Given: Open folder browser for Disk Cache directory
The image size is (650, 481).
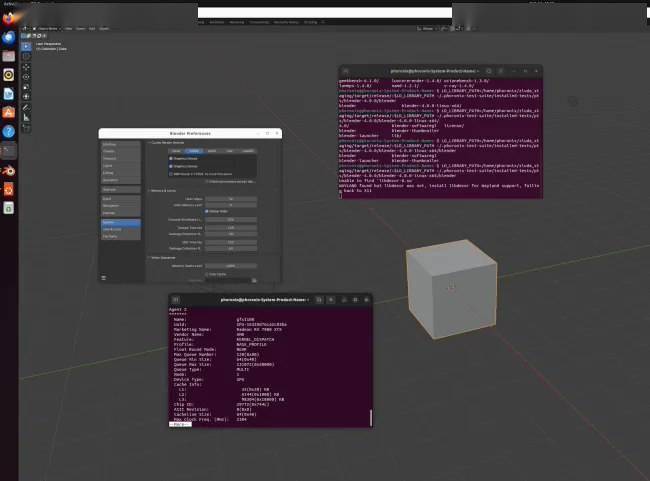Looking at the screenshot, I should (254, 281).
